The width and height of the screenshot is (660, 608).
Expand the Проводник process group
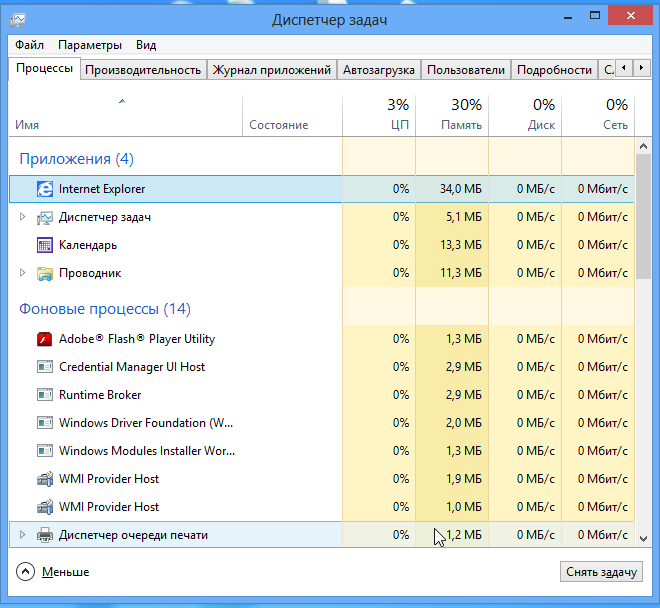[x=23, y=273]
